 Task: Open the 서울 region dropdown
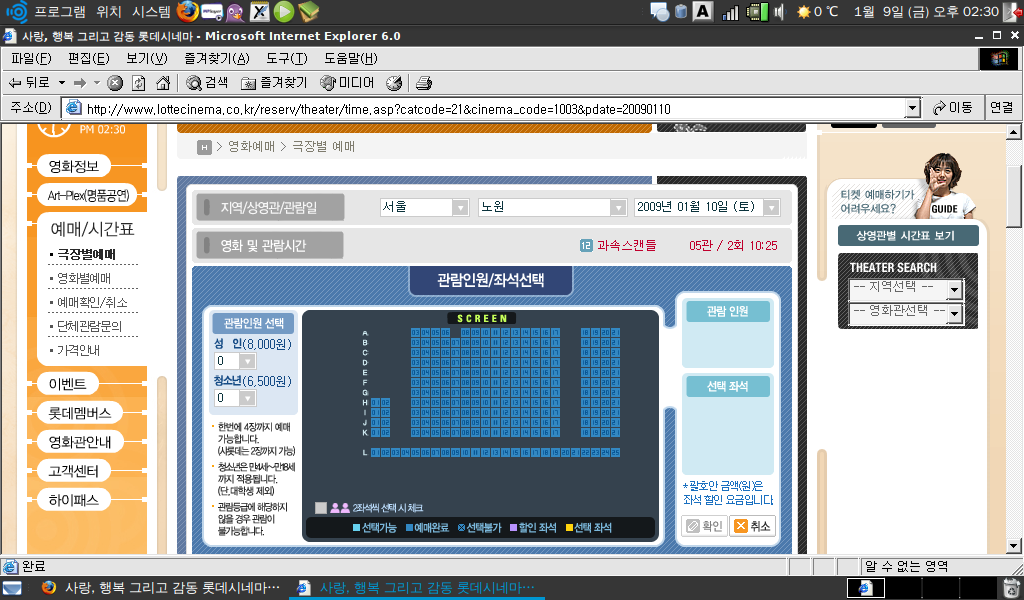pyautogui.click(x=424, y=207)
